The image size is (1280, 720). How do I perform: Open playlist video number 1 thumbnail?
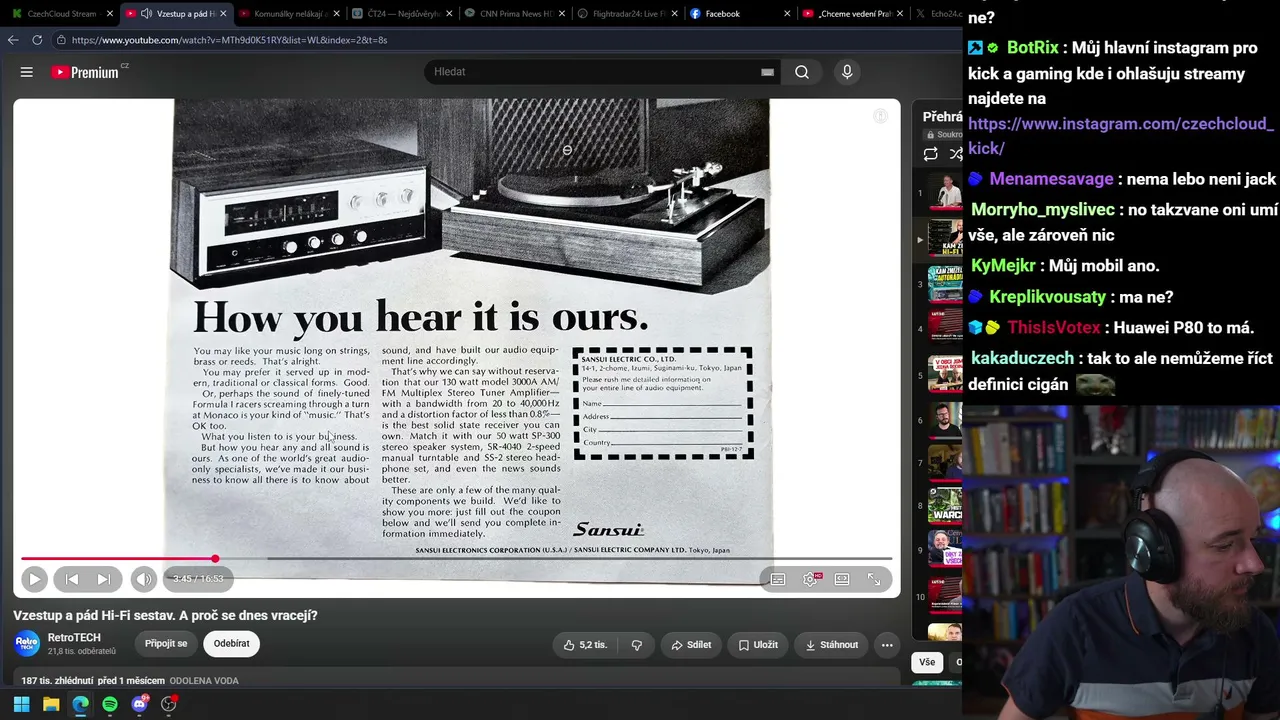click(944, 192)
